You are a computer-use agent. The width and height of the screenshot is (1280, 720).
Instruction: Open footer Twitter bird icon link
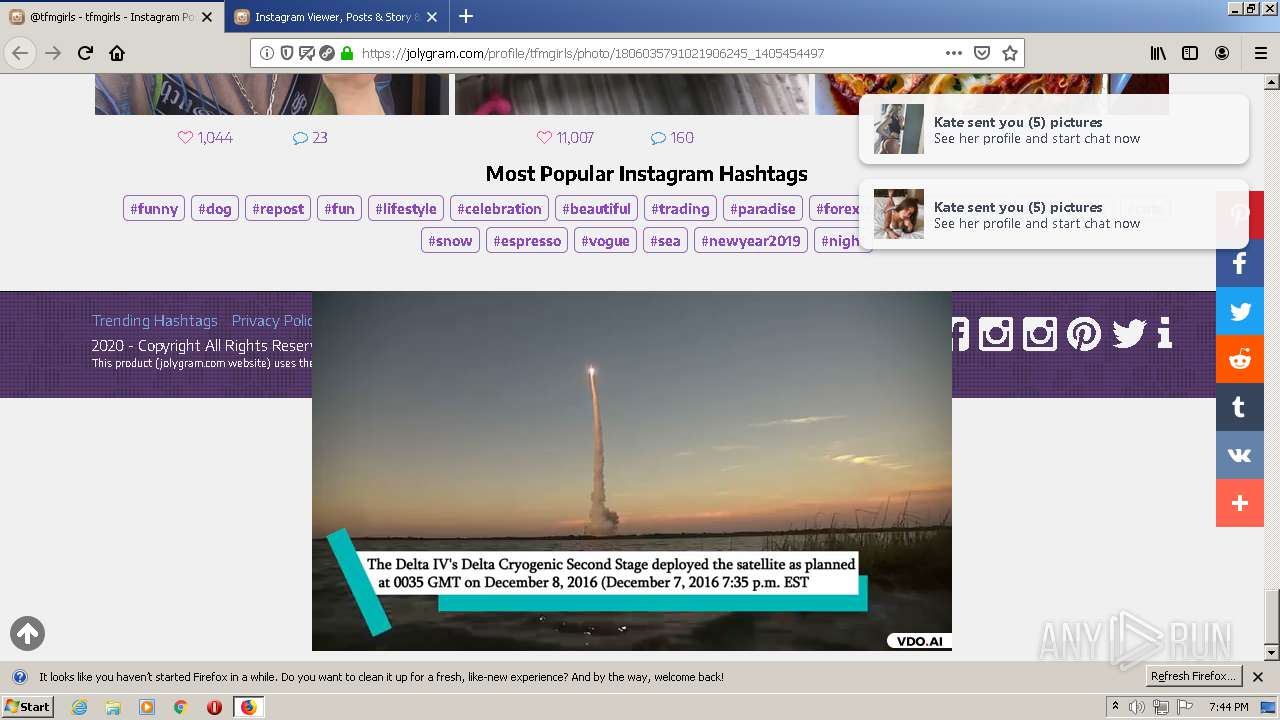coord(1129,333)
